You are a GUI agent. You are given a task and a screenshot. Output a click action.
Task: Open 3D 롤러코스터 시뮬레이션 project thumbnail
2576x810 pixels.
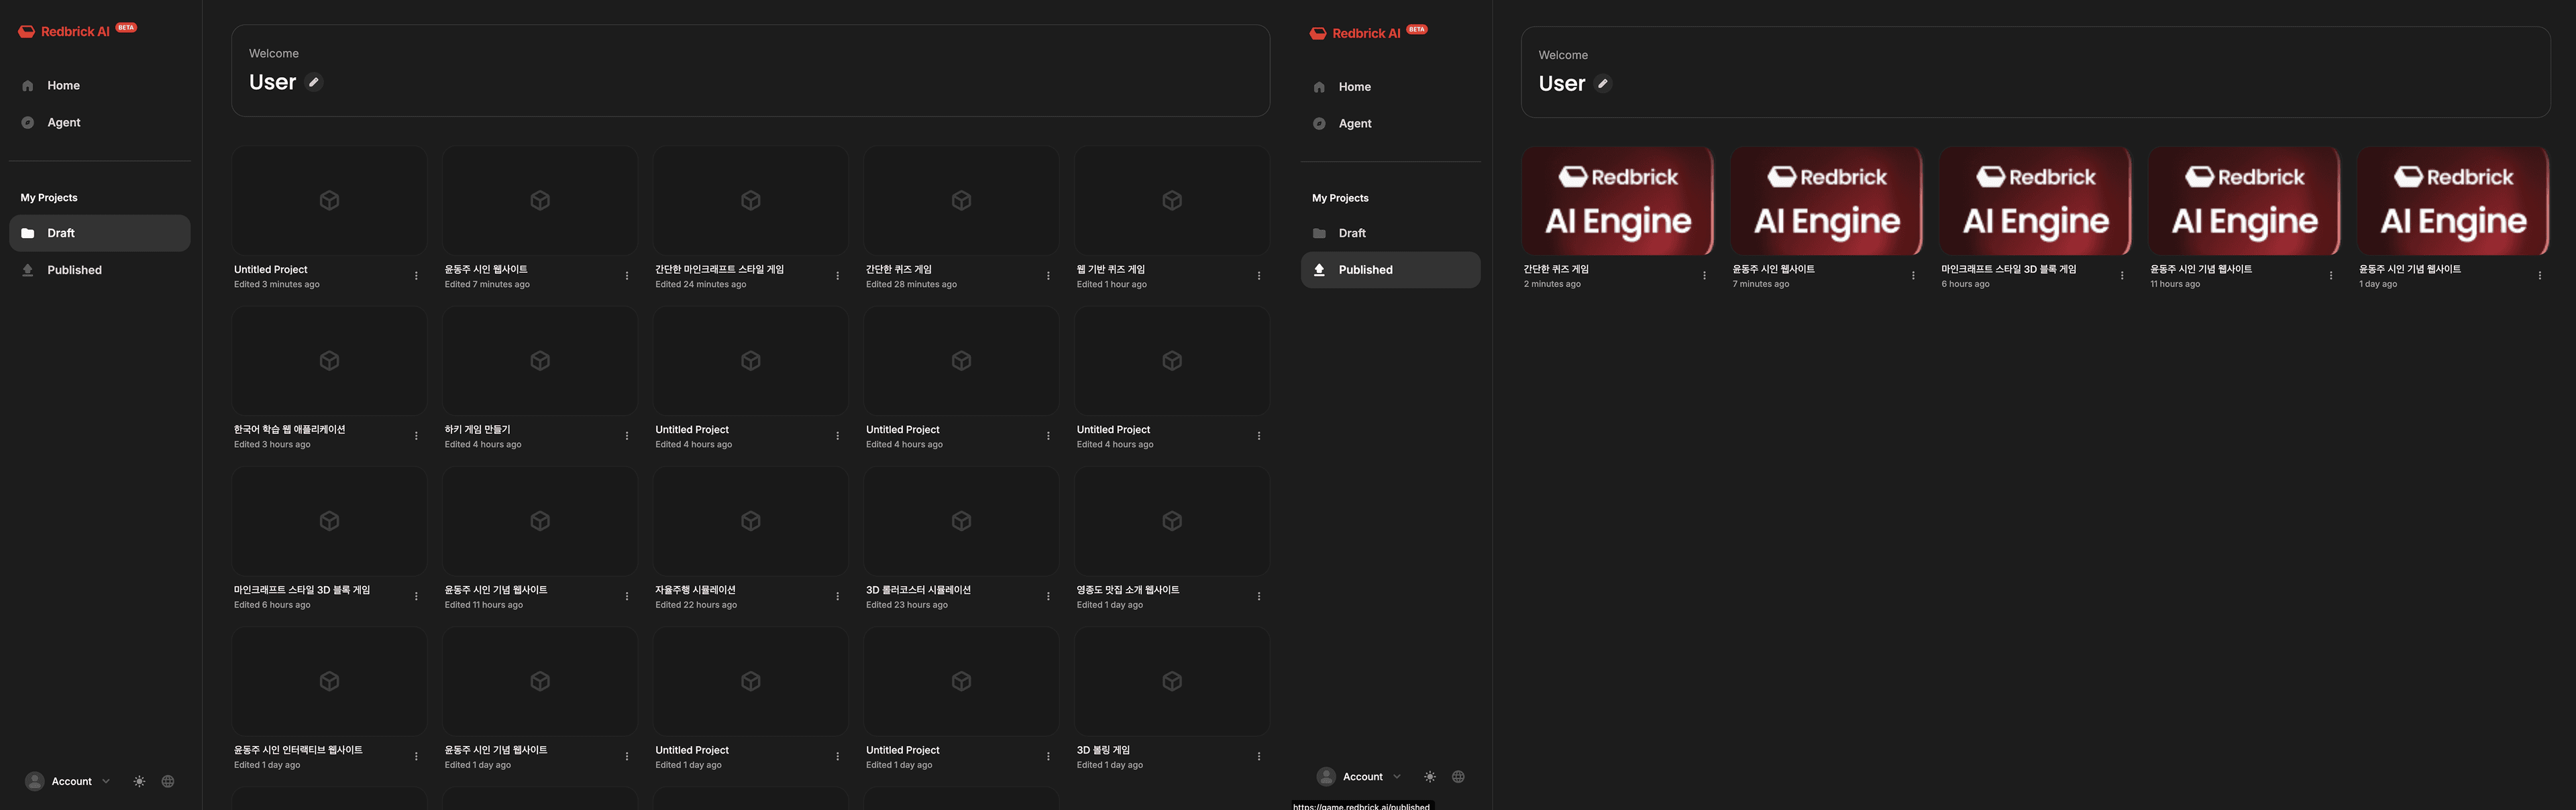point(961,521)
